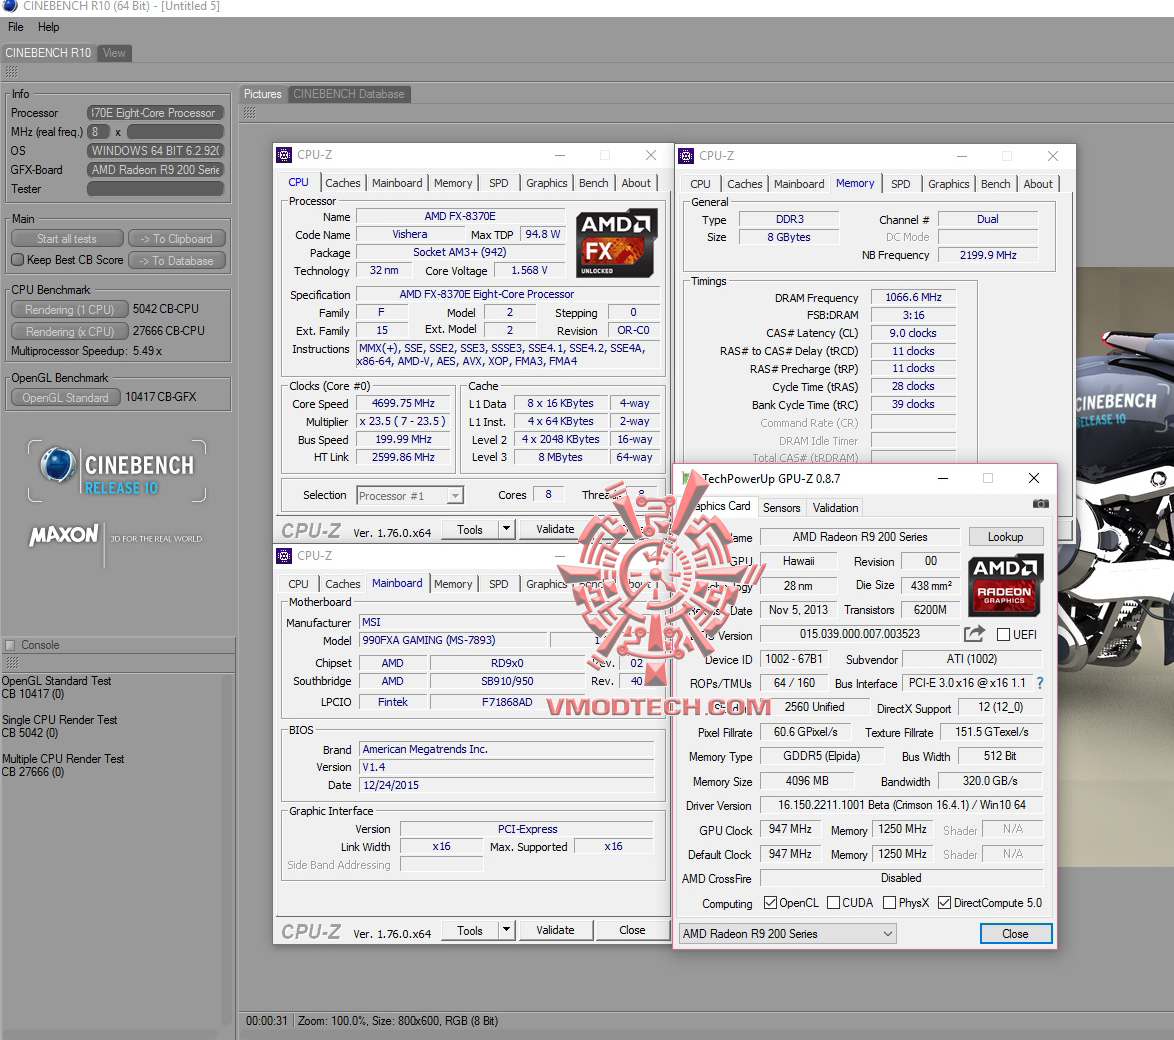The image size is (1174, 1040).
Task: Click the Cinebench title bar application icon
Action: pyautogui.click(x=10, y=6)
